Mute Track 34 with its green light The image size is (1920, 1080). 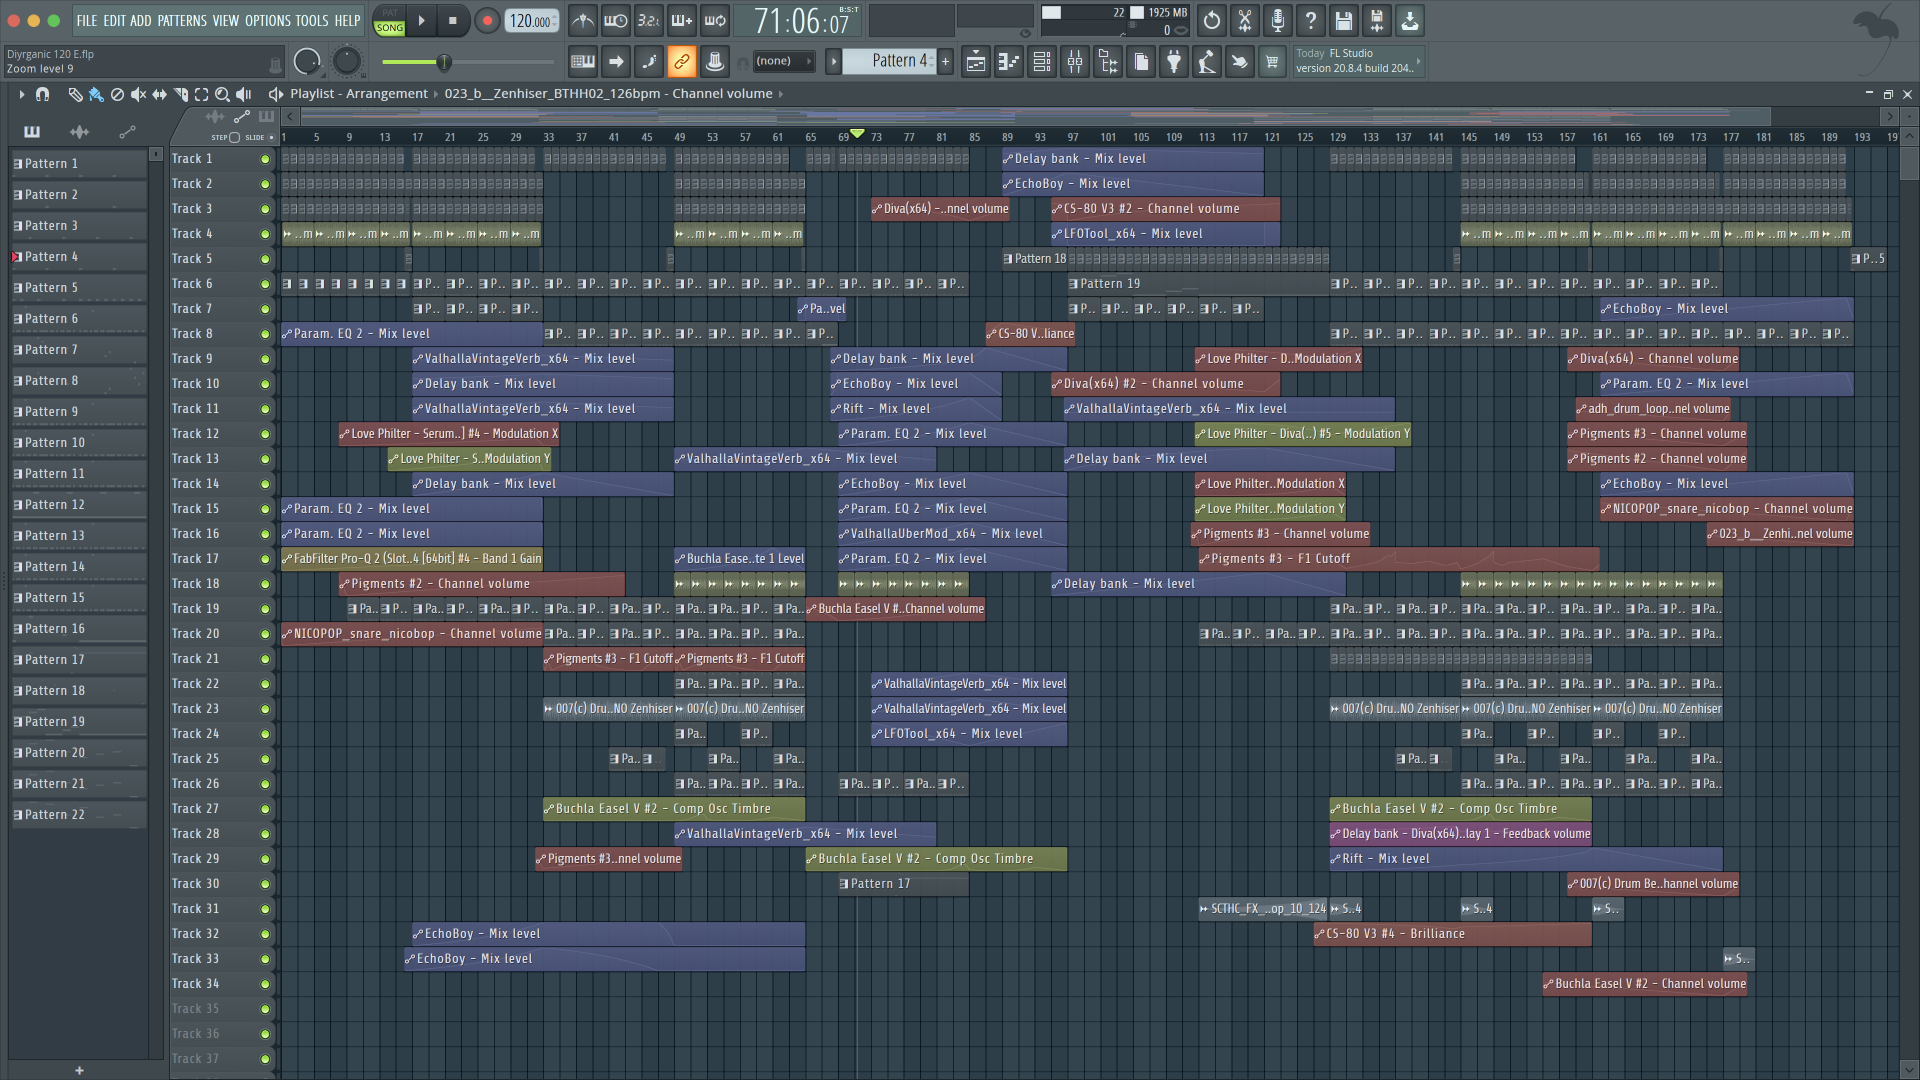click(265, 984)
